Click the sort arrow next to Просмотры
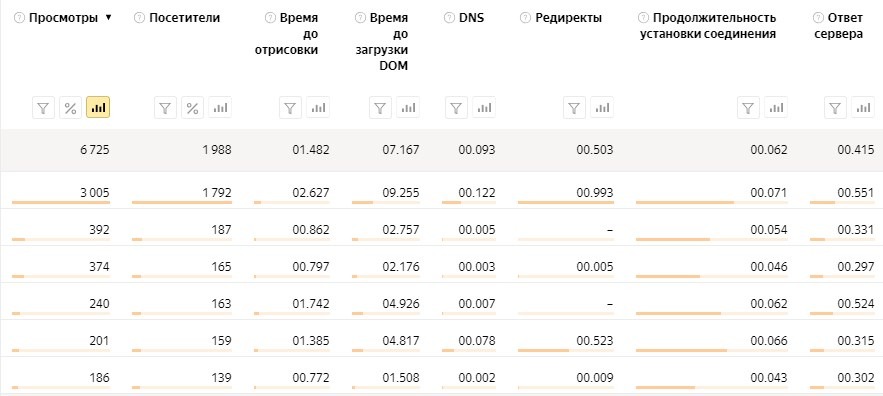The image size is (883, 396). coord(109,17)
